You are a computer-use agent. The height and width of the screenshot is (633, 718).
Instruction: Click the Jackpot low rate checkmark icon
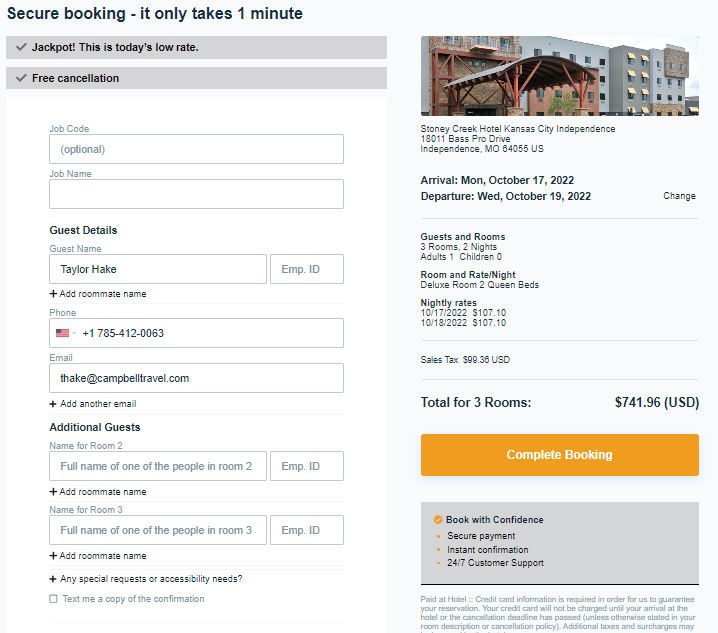pos(21,47)
